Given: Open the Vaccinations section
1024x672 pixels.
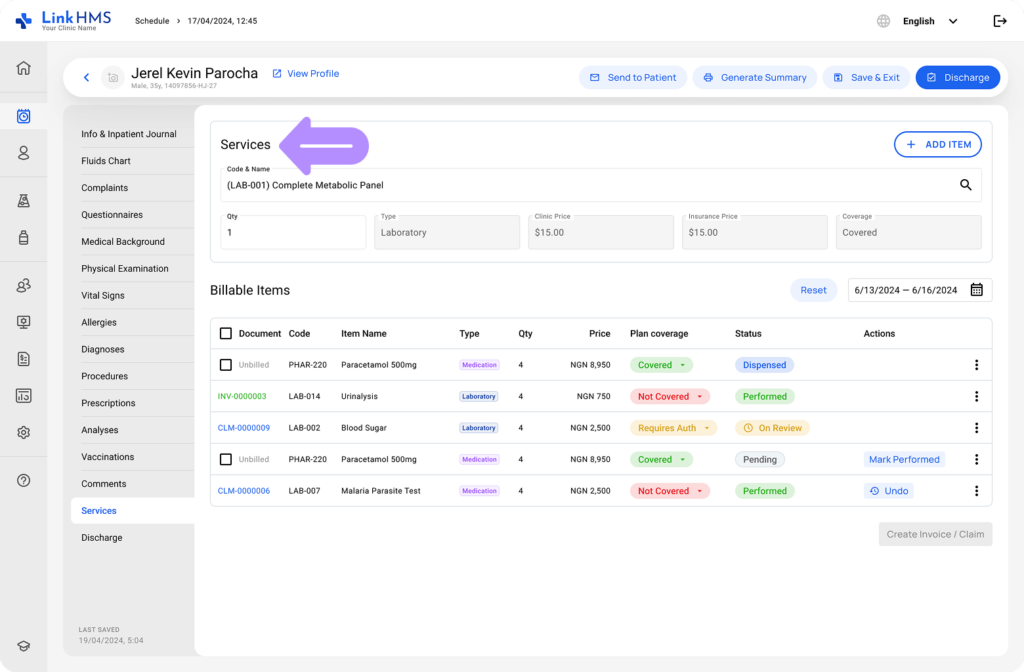Looking at the screenshot, I should point(107,457).
